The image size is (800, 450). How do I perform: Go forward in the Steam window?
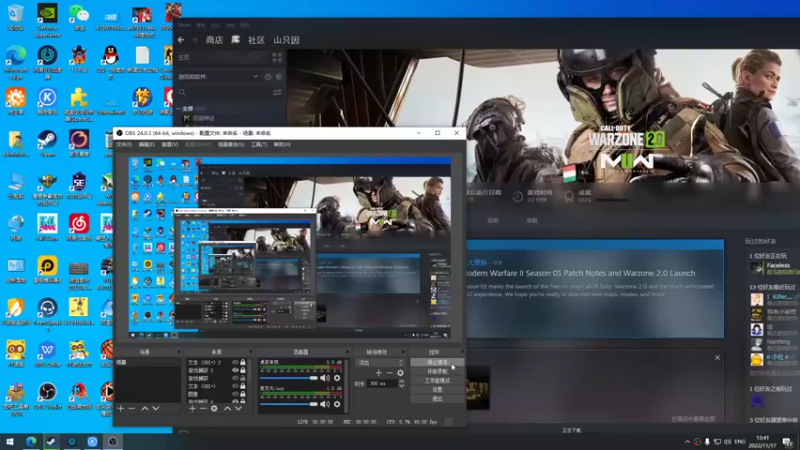pyautogui.click(x=194, y=40)
